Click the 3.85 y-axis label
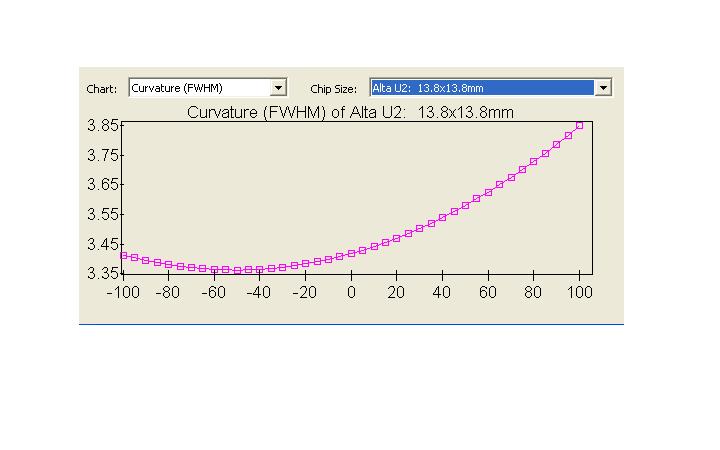This screenshot has width=720, height=450. click(x=103, y=125)
